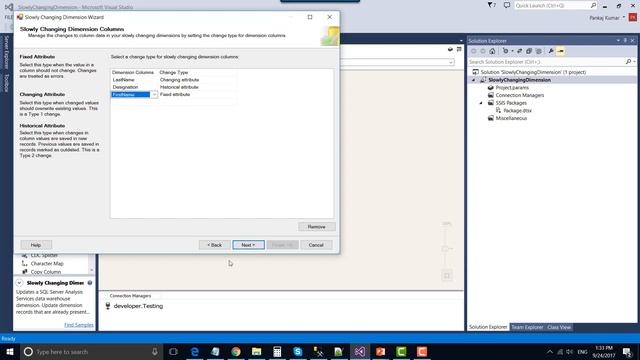Click the Historical attribute change type cell

(x=197, y=87)
